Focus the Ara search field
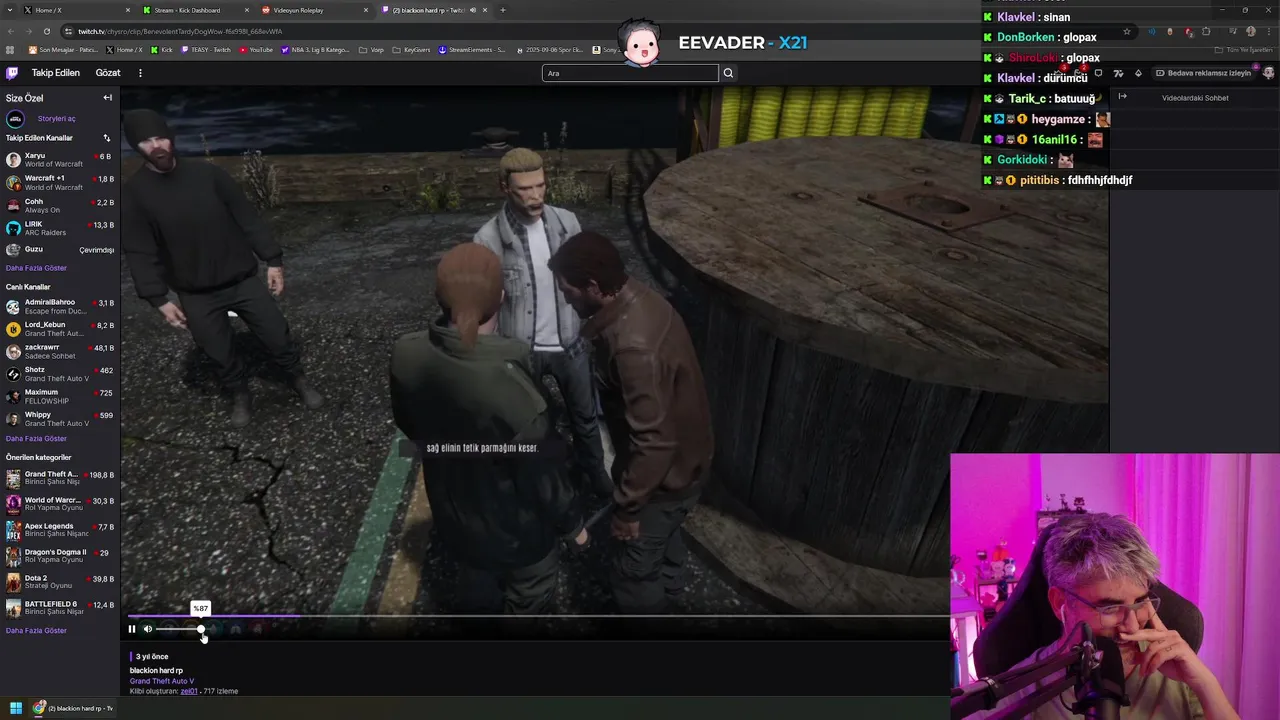Image resolution: width=1280 pixels, height=720 pixels. (630, 73)
